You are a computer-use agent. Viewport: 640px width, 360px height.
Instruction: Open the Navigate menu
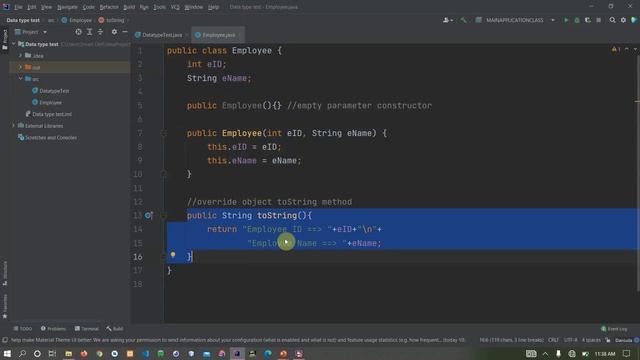[67, 7]
